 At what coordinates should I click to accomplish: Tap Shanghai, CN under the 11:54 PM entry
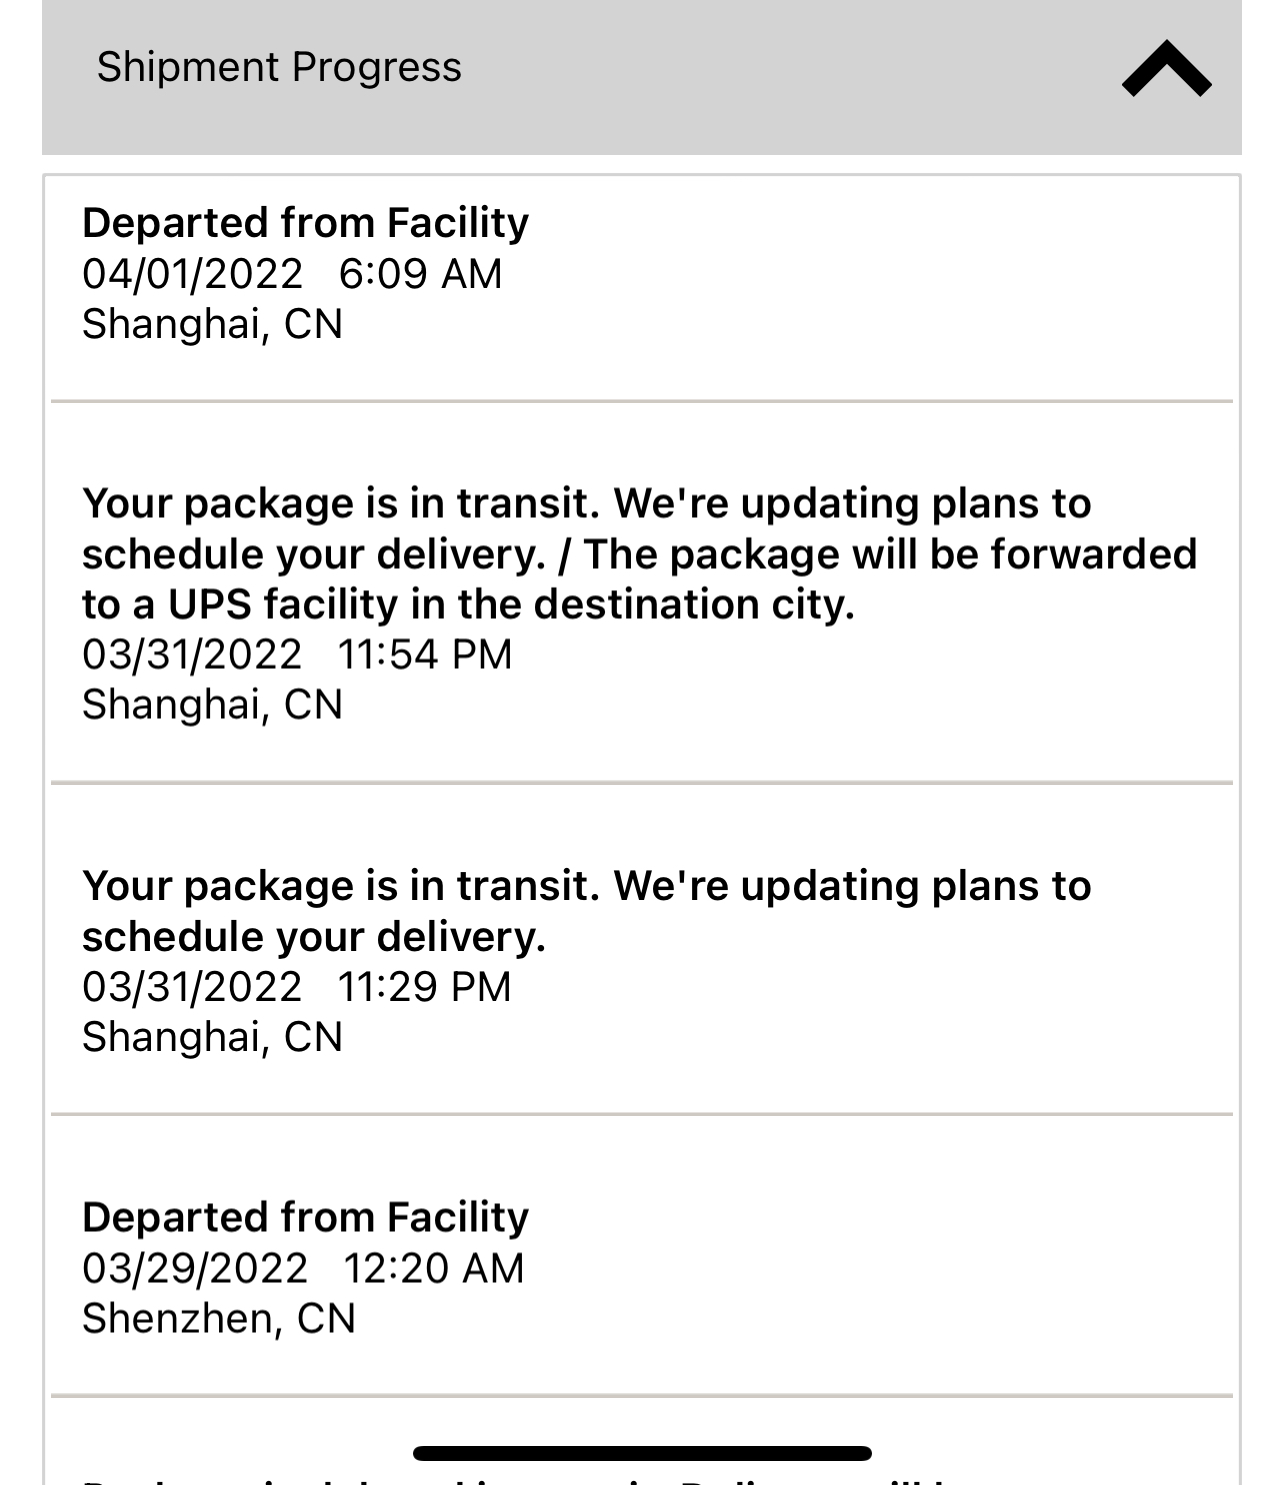pos(212,704)
